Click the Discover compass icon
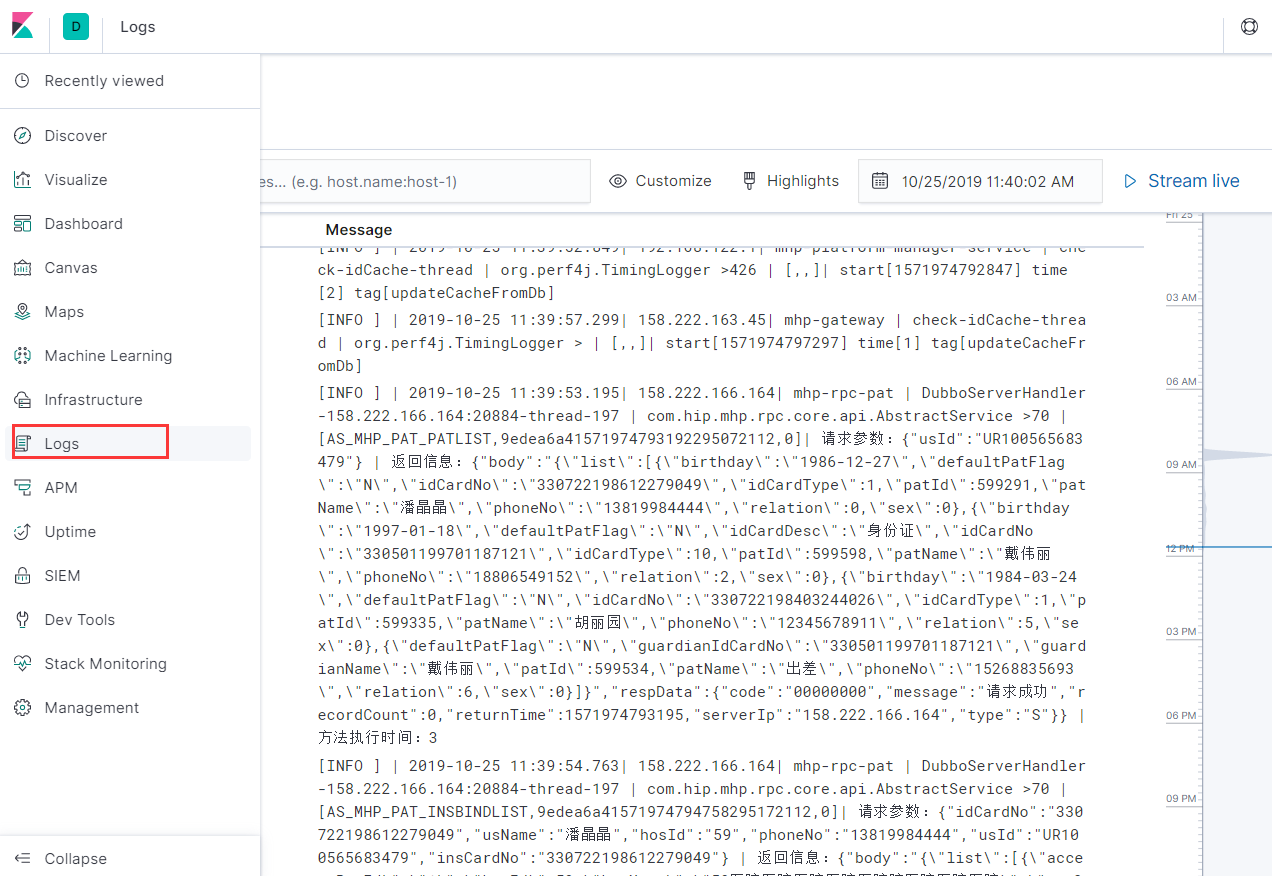The width and height of the screenshot is (1272, 876). pos(23,136)
